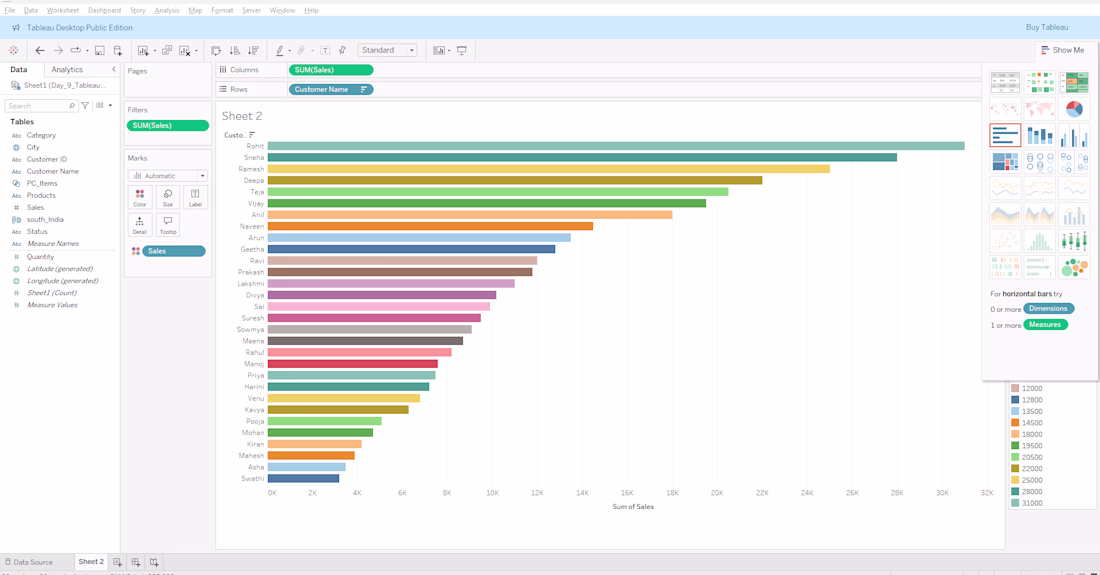Viewport: 1100px width, 575px height.
Task: Click the Duplicate sheet toolbar icon
Action: coord(167,50)
